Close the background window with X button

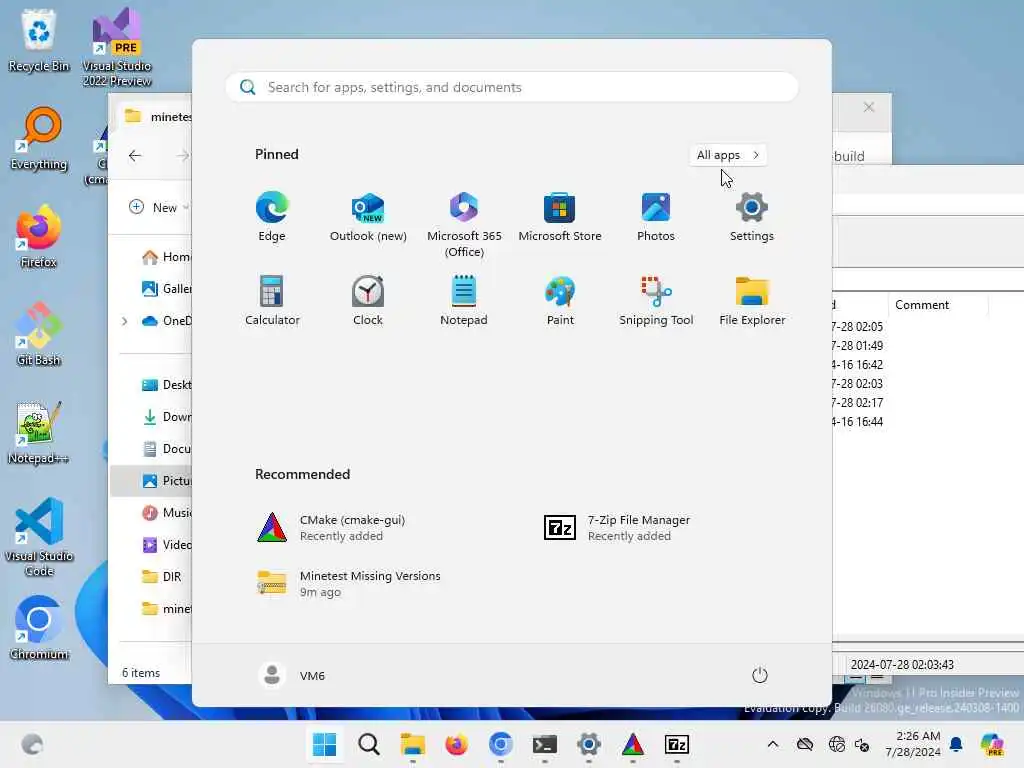coord(869,107)
